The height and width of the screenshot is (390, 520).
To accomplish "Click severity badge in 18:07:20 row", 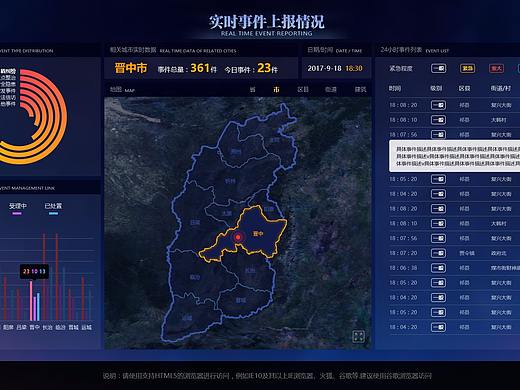I will [x=438, y=253].
